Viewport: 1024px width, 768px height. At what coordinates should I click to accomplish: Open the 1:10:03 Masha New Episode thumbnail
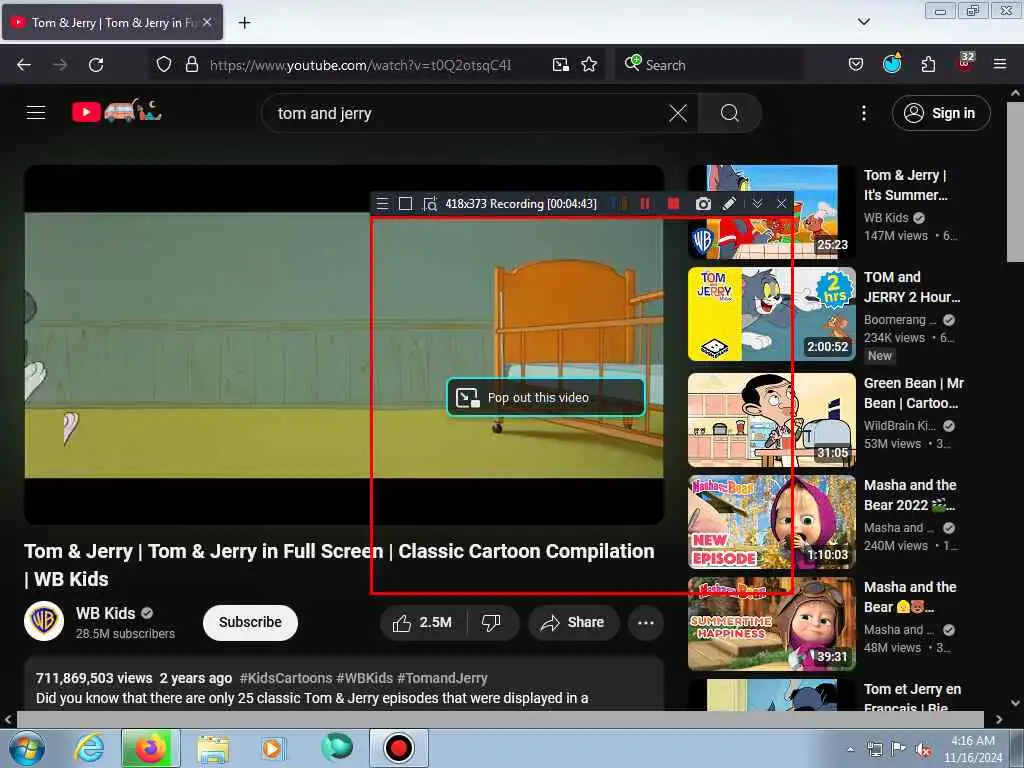[x=771, y=522]
